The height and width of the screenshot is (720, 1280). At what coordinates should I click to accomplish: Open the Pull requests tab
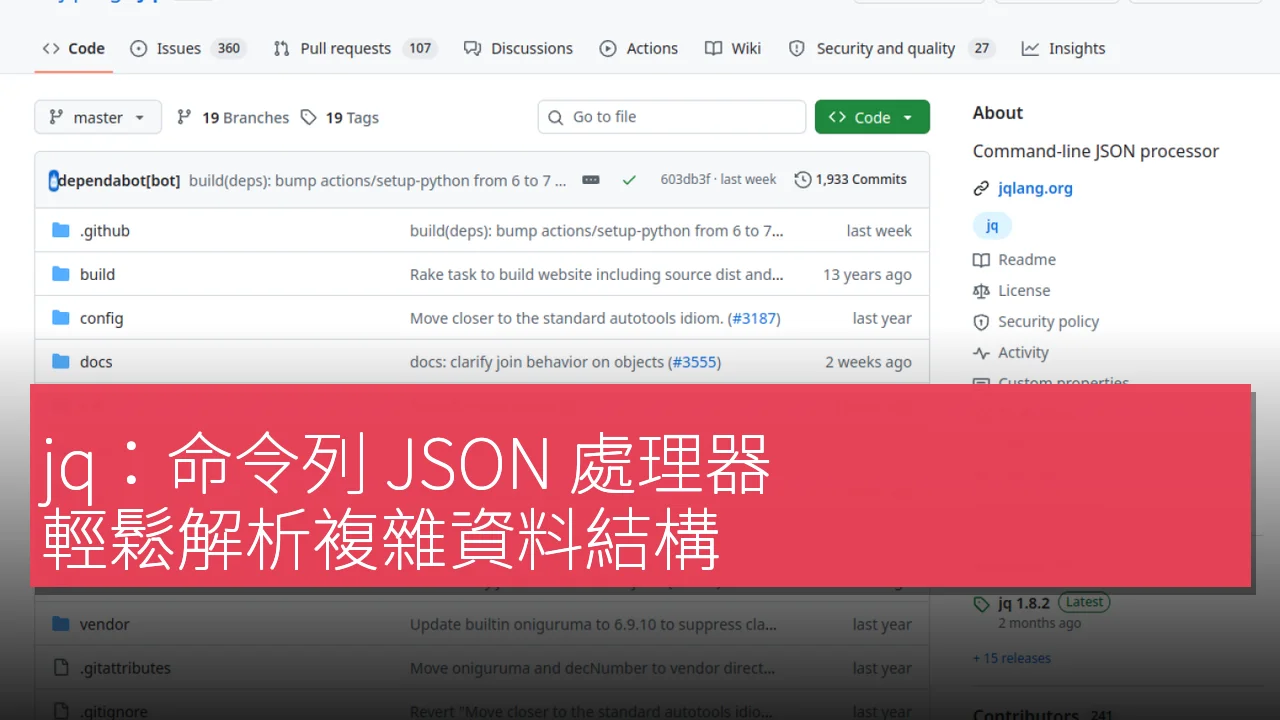[x=355, y=48]
